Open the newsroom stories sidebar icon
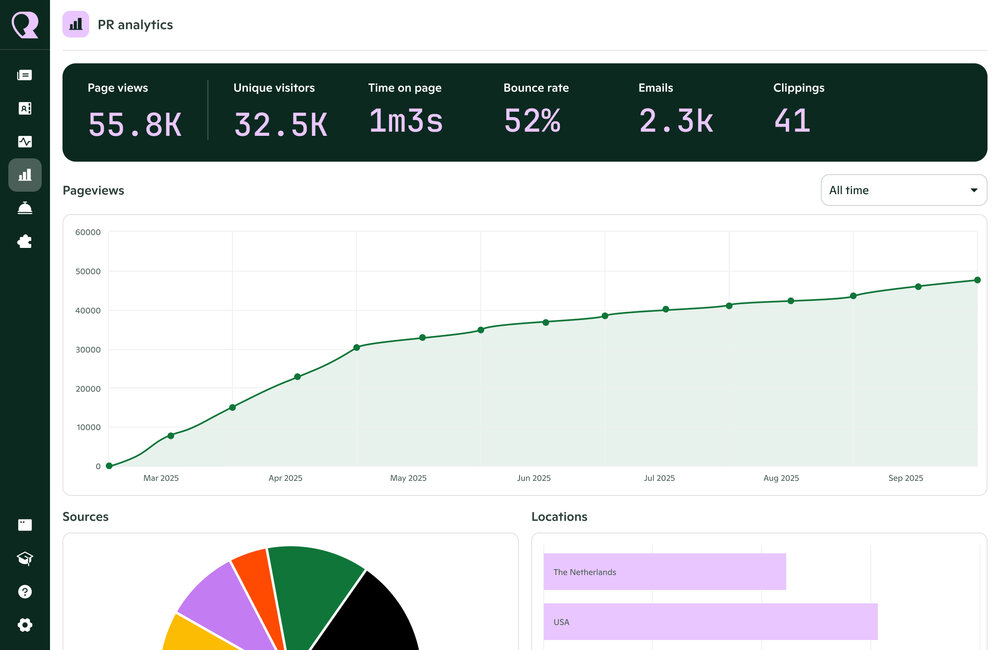1000x650 pixels. [x=25, y=75]
